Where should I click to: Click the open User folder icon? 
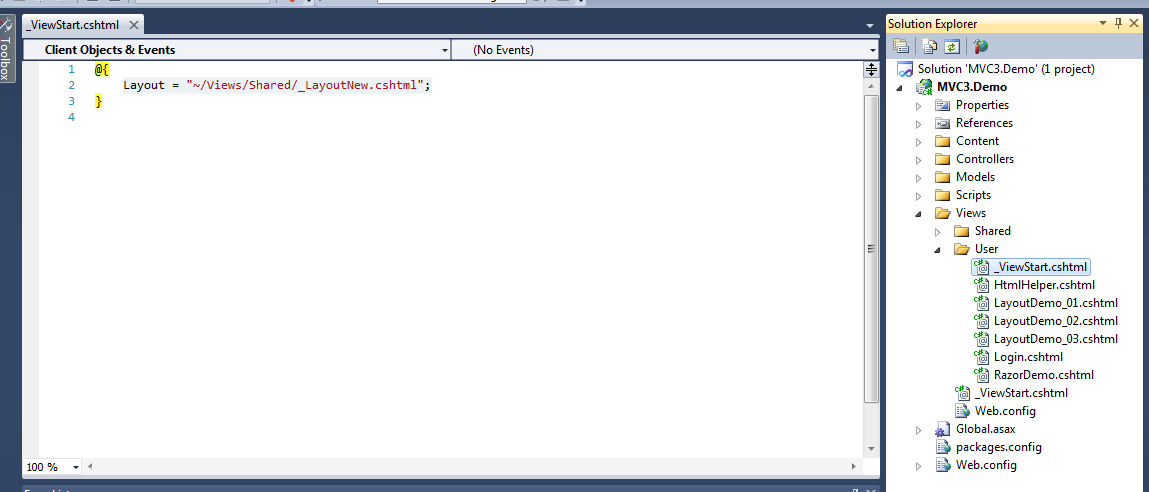pyautogui.click(x=962, y=249)
